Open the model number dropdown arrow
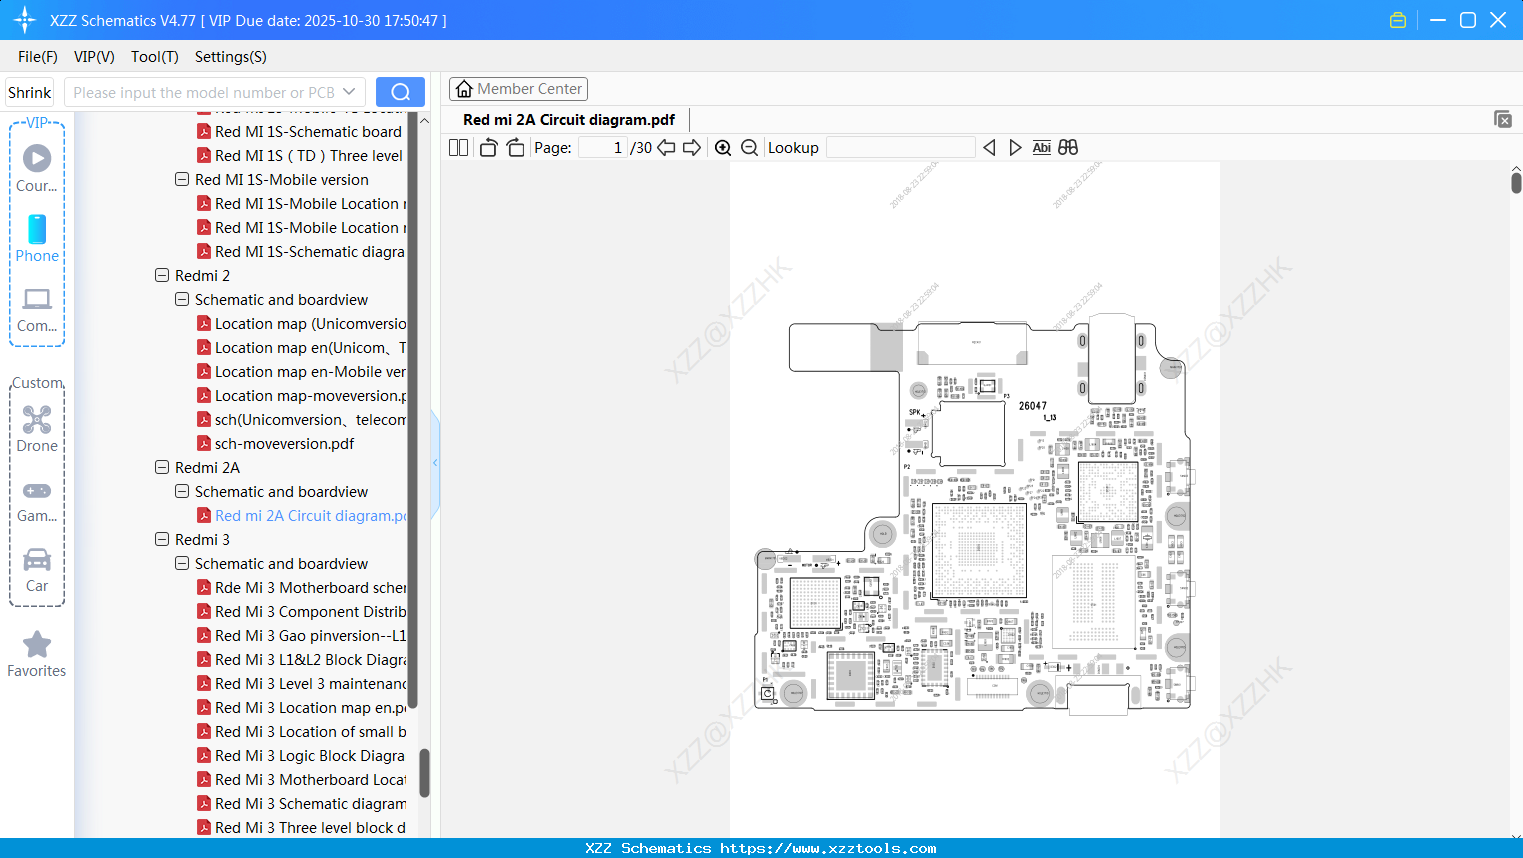The width and height of the screenshot is (1523, 858). click(x=349, y=91)
